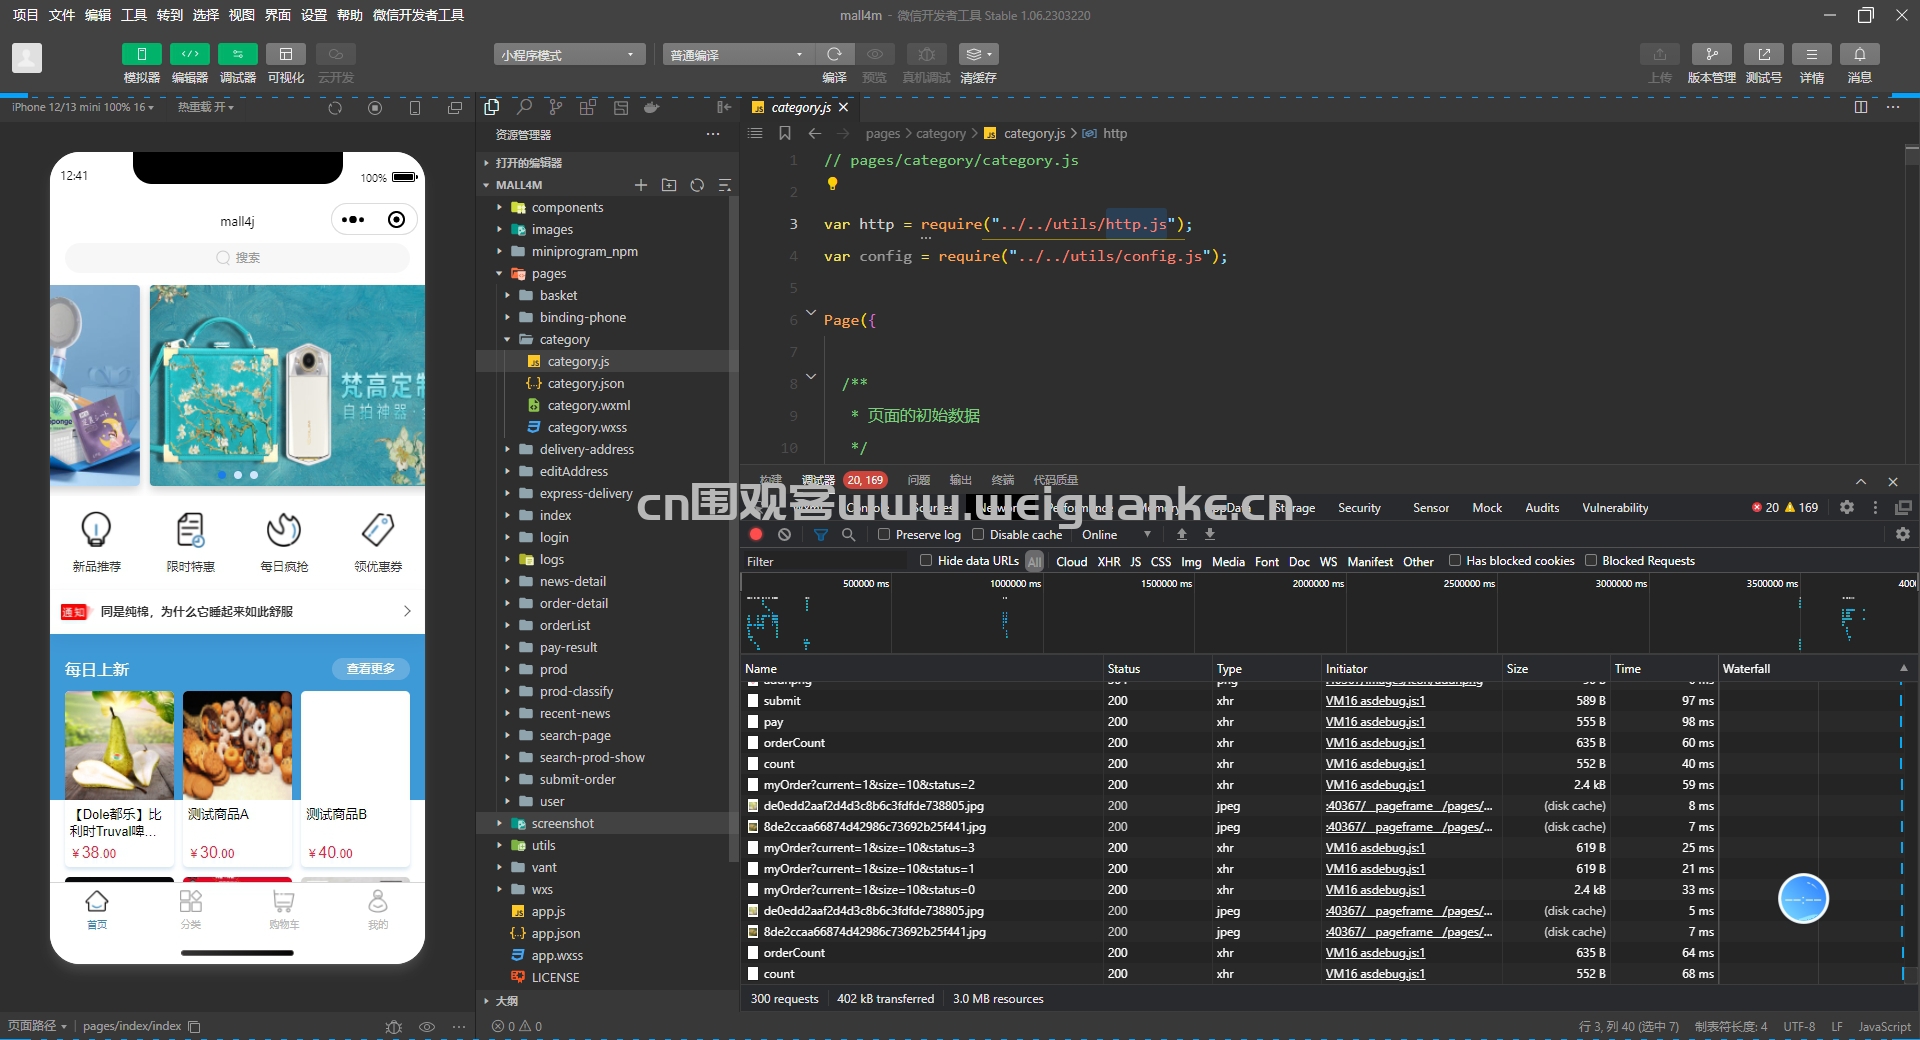1920x1040 pixels.
Task: Open version management icon
Action: [1711, 54]
